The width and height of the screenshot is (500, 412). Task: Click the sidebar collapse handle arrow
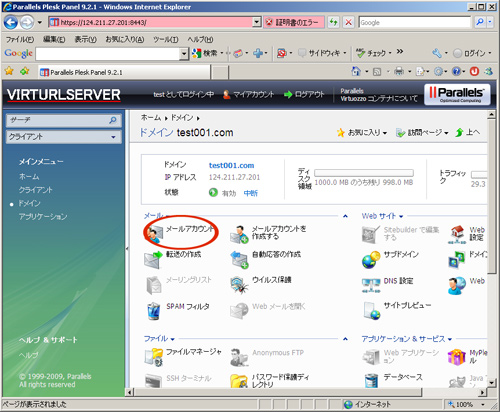127,249
